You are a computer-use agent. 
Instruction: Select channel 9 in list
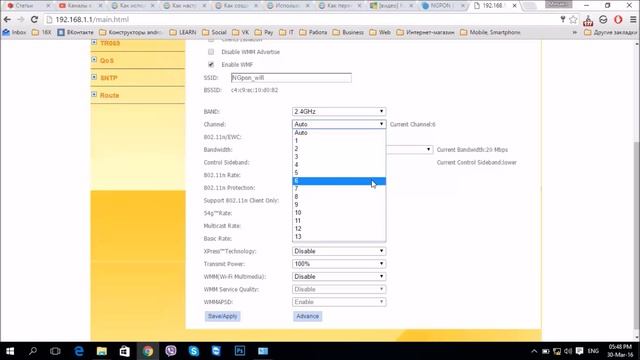tap(339, 205)
